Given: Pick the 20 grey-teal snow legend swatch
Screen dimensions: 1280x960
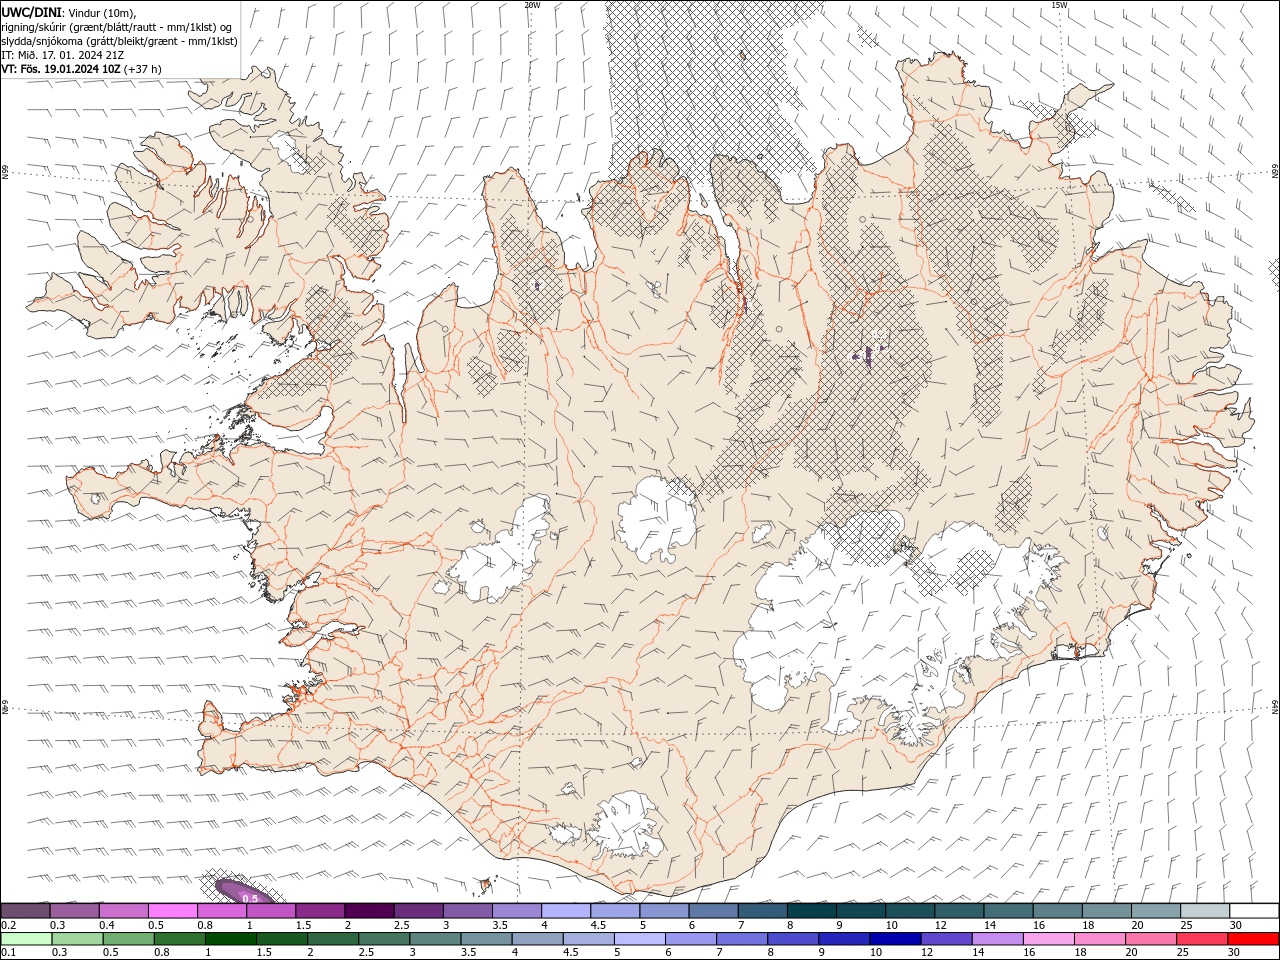Looking at the screenshot, I should [x=1157, y=911].
